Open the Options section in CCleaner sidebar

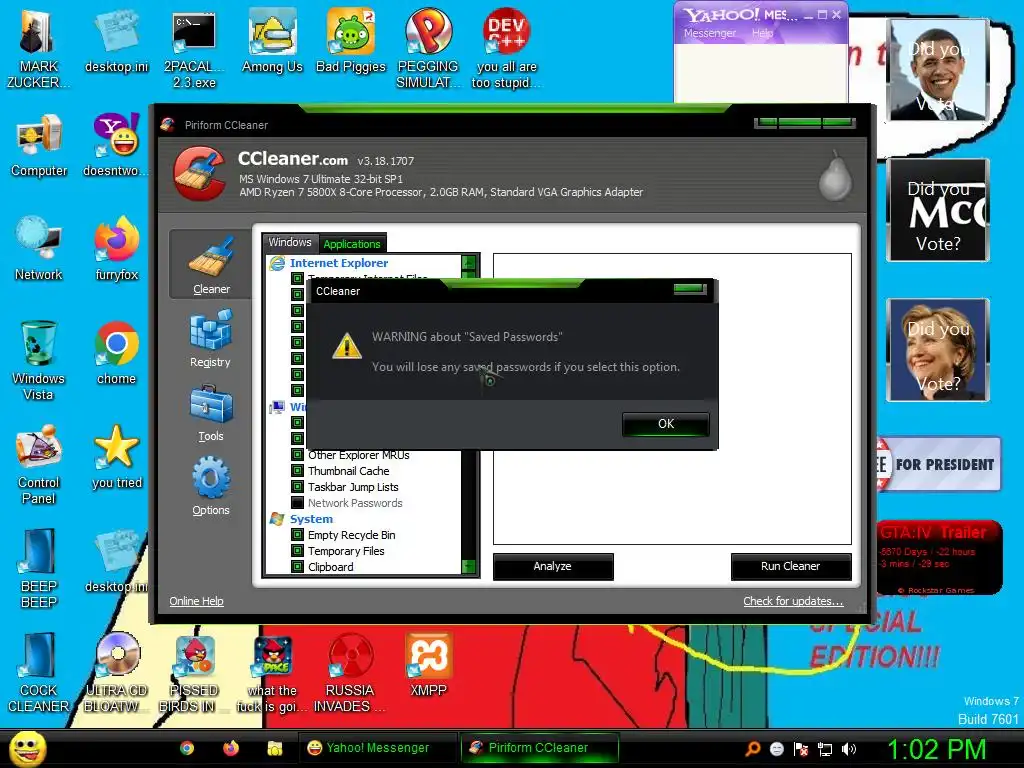[x=210, y=487]
